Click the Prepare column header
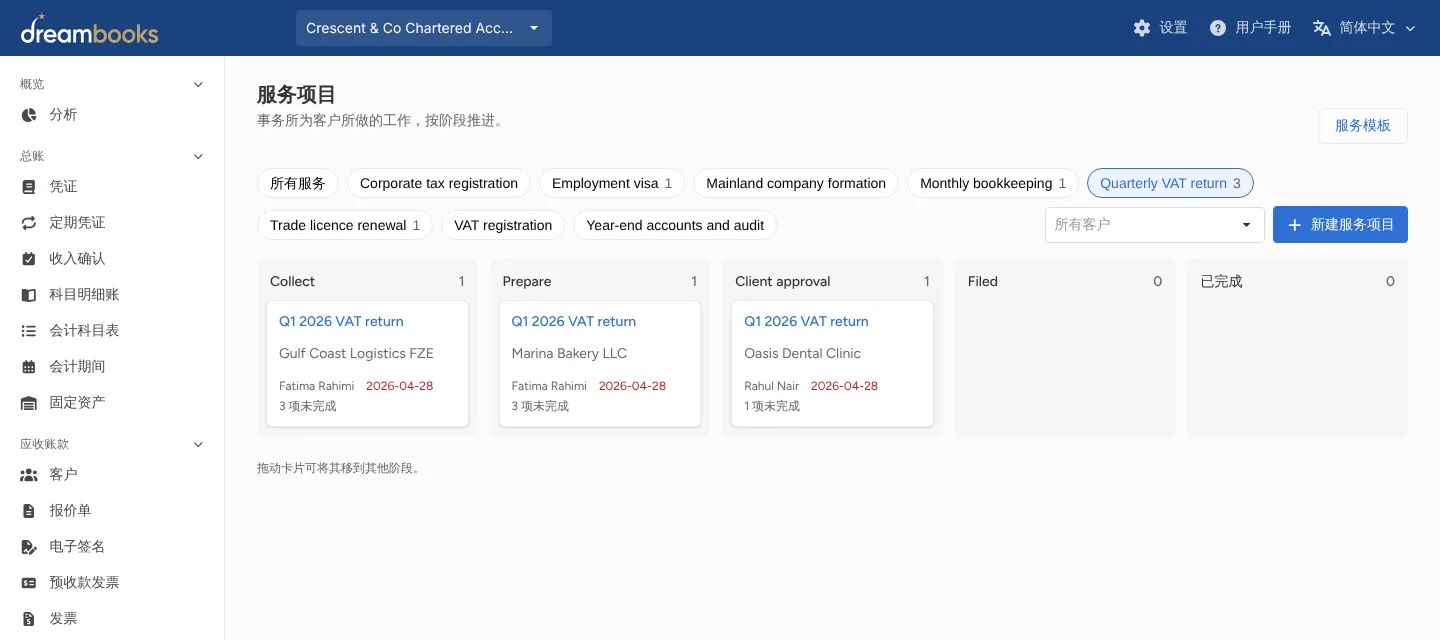This screenshot has height=640, width=1440. point(527,281)
